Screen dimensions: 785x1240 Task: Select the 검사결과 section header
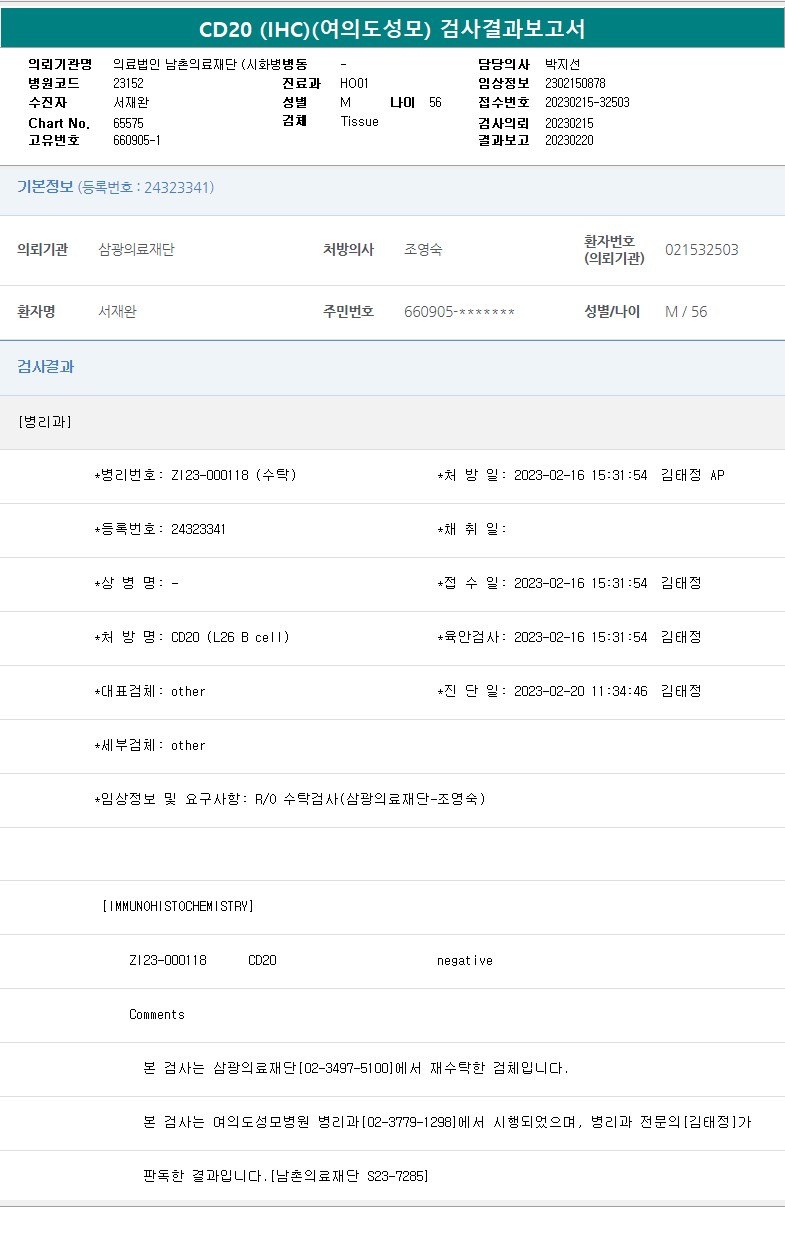point(45,367)
